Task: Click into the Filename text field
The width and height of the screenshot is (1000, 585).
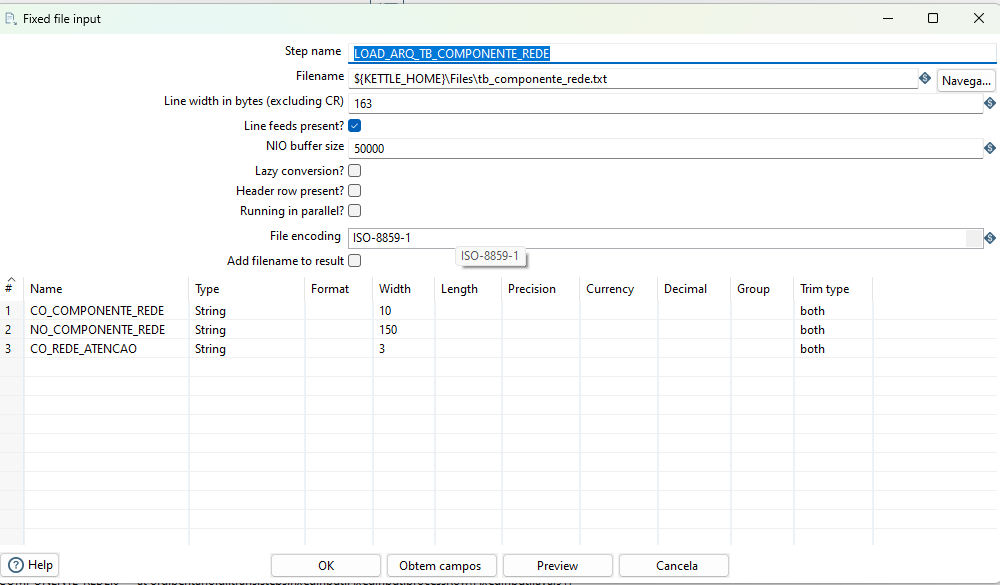Action: [x=633, y=79]
